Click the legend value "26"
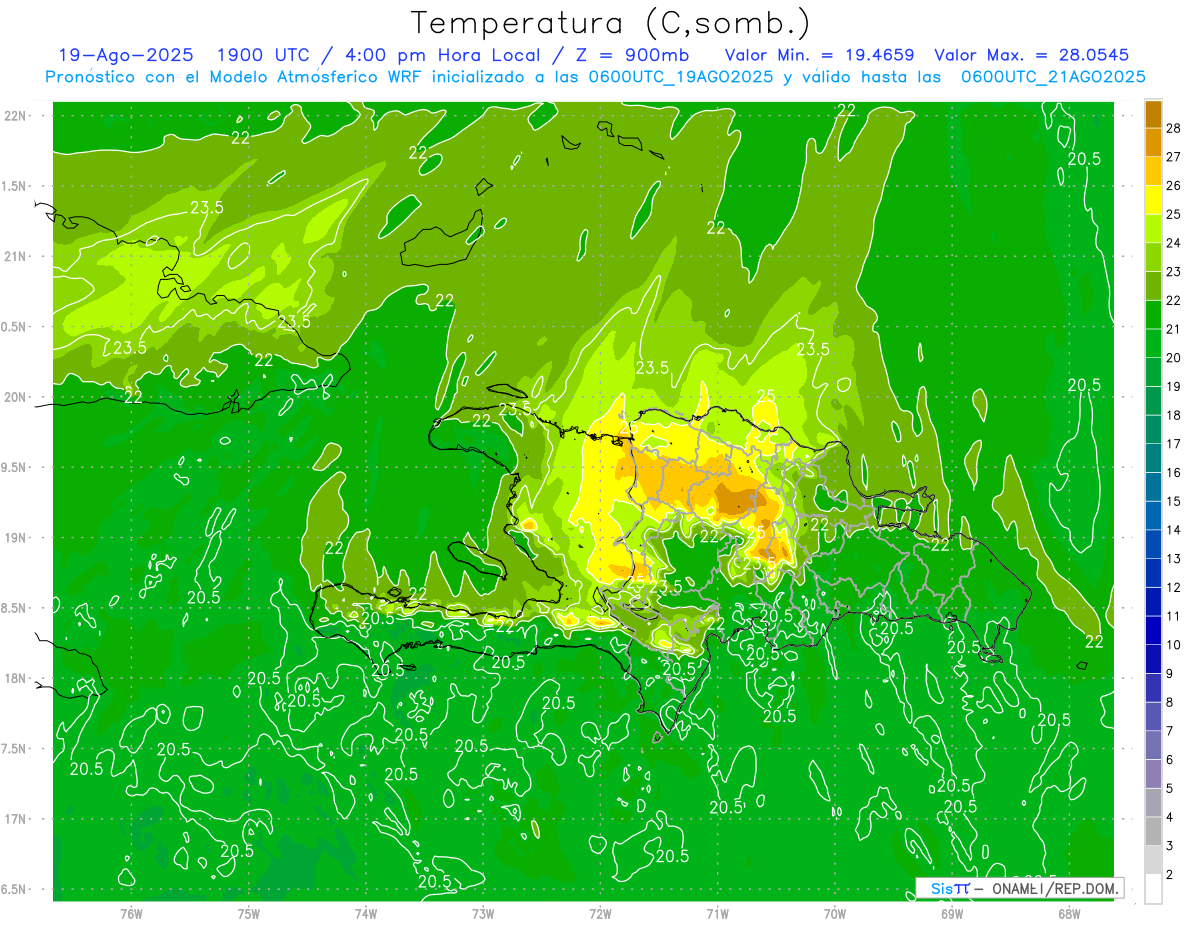The height and width of the screenshot is (927, 1200). (1174, 186)
